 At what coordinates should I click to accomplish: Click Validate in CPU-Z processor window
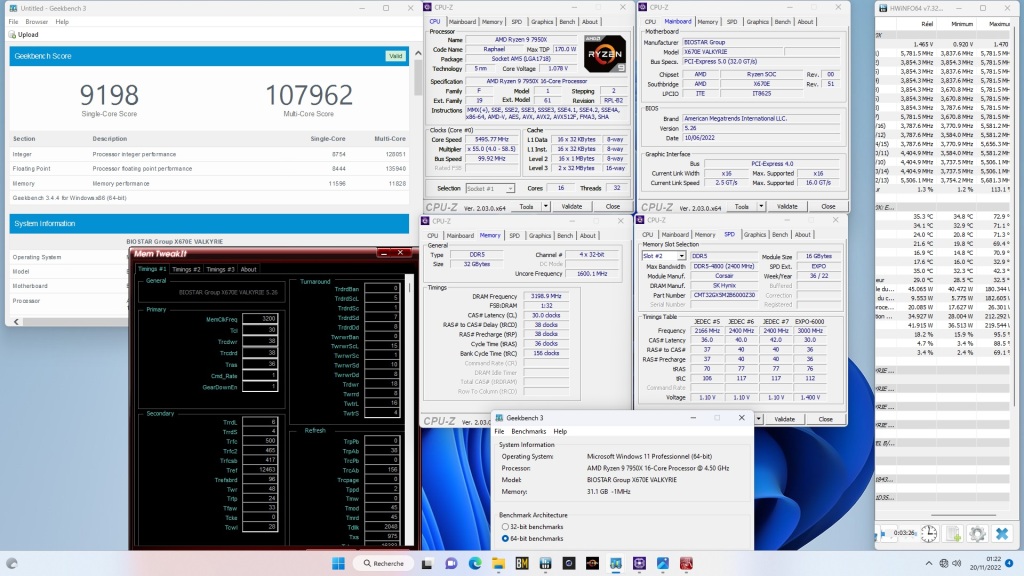571,206
